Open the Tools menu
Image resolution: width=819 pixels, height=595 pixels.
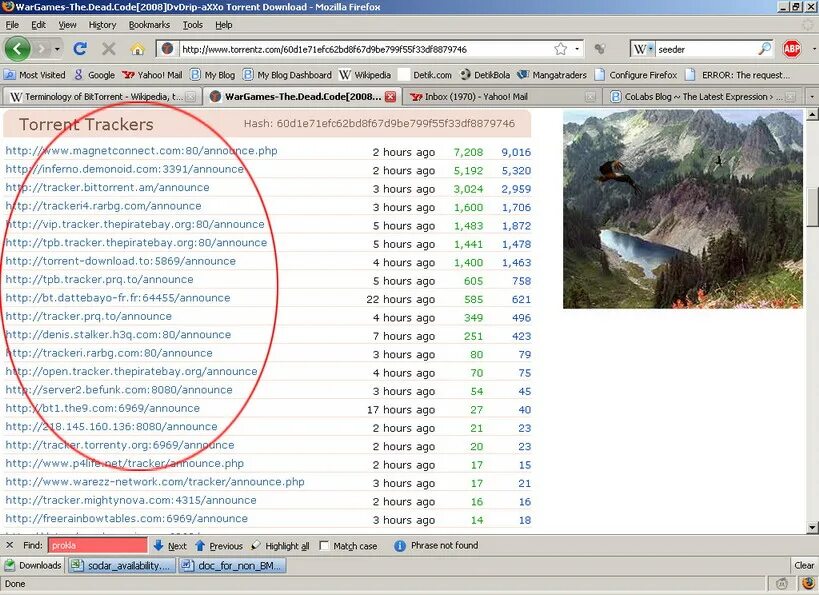[192, 25]
